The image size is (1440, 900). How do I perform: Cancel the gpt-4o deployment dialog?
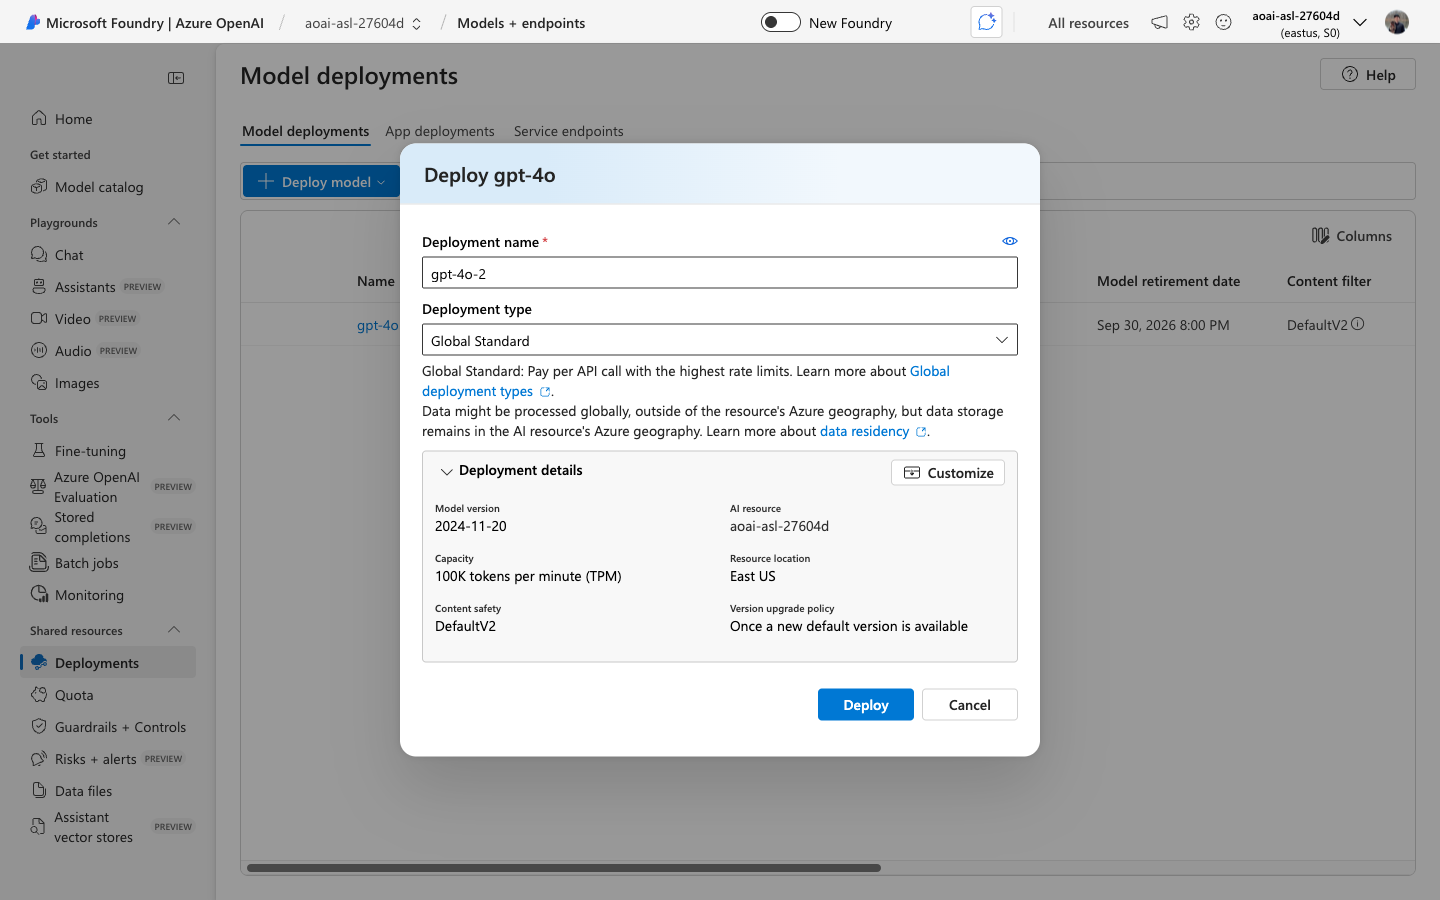point(970,705)
